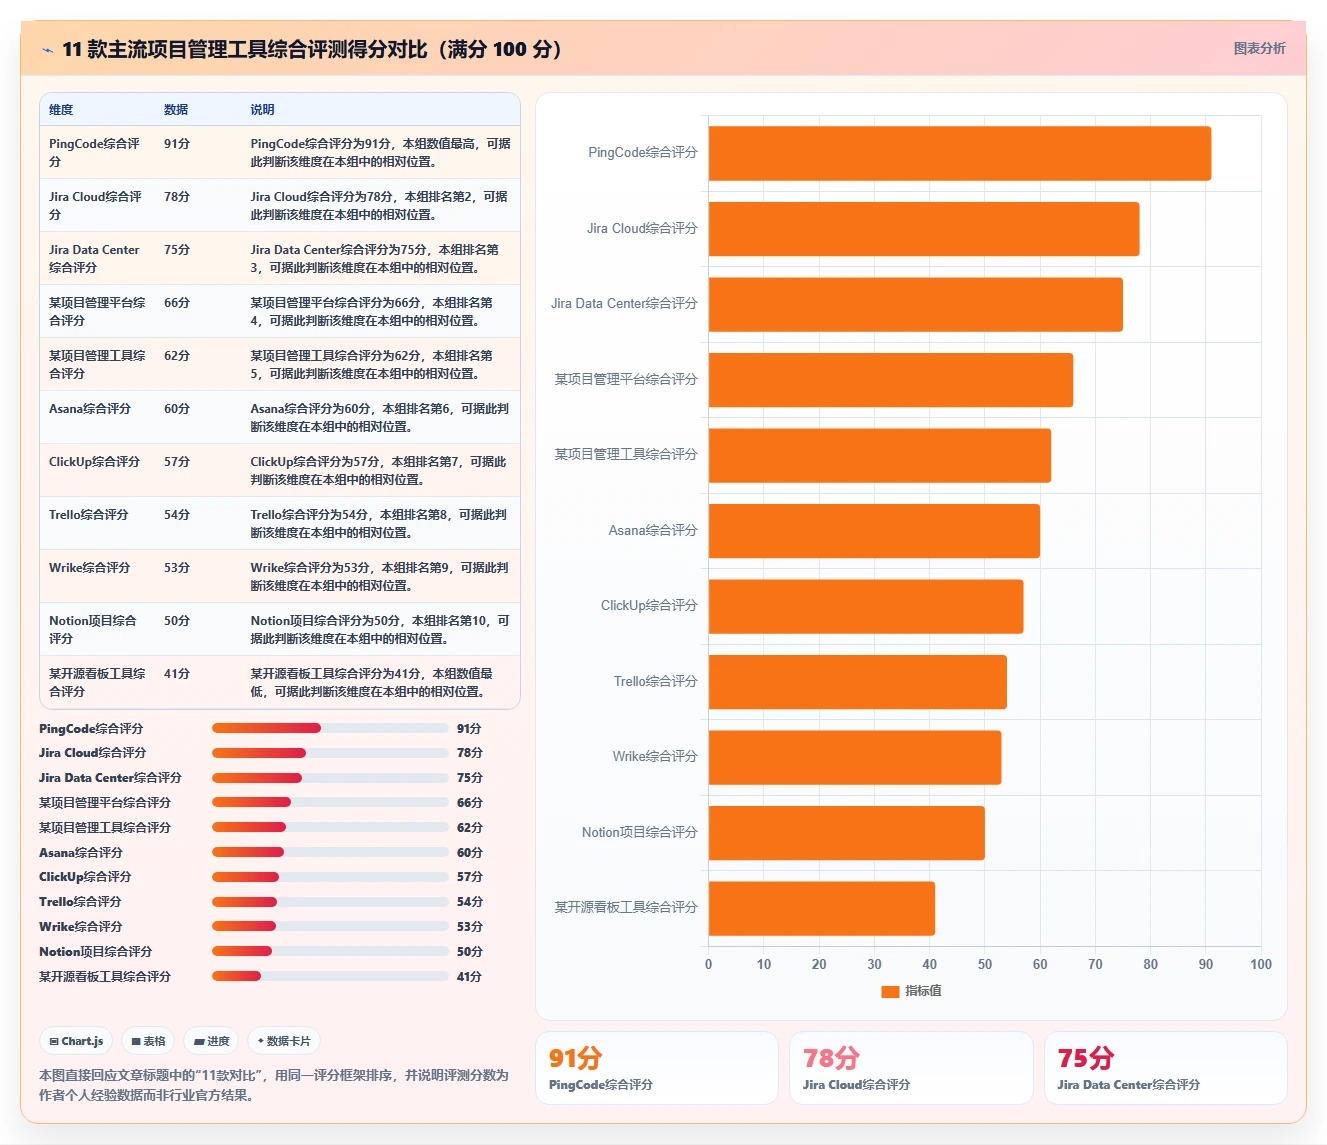Open the 91分 PingCode data card
Screen dimensions: 1327x1145
[x=657, y=1068]
